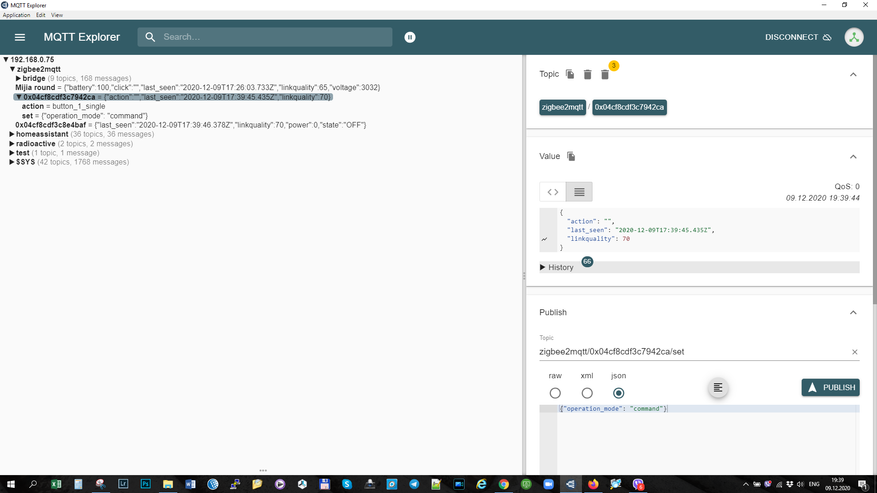The width and height of the screenshot is (877, 493).
Task: Open the hamburger navigation menu
Action: [x=20, y=37]
